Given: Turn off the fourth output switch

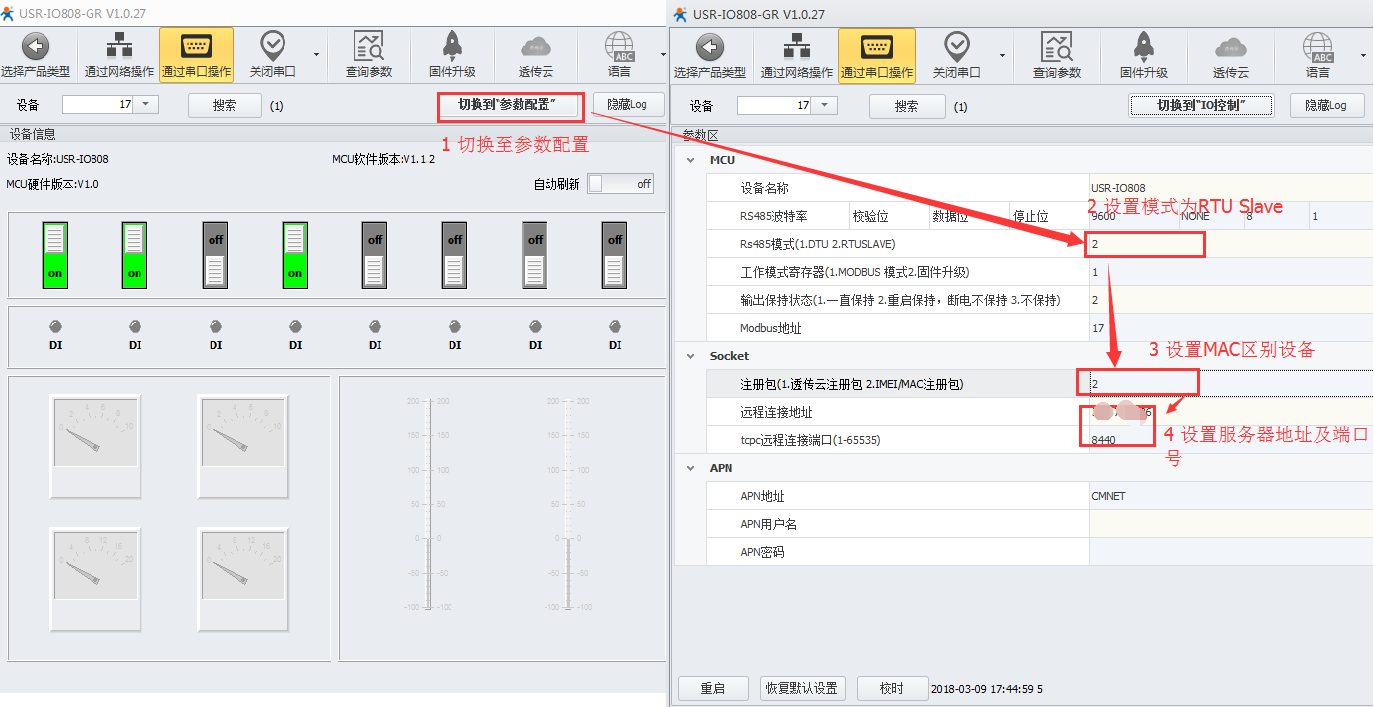Looking at the screenshot, I should click(295, 254).
